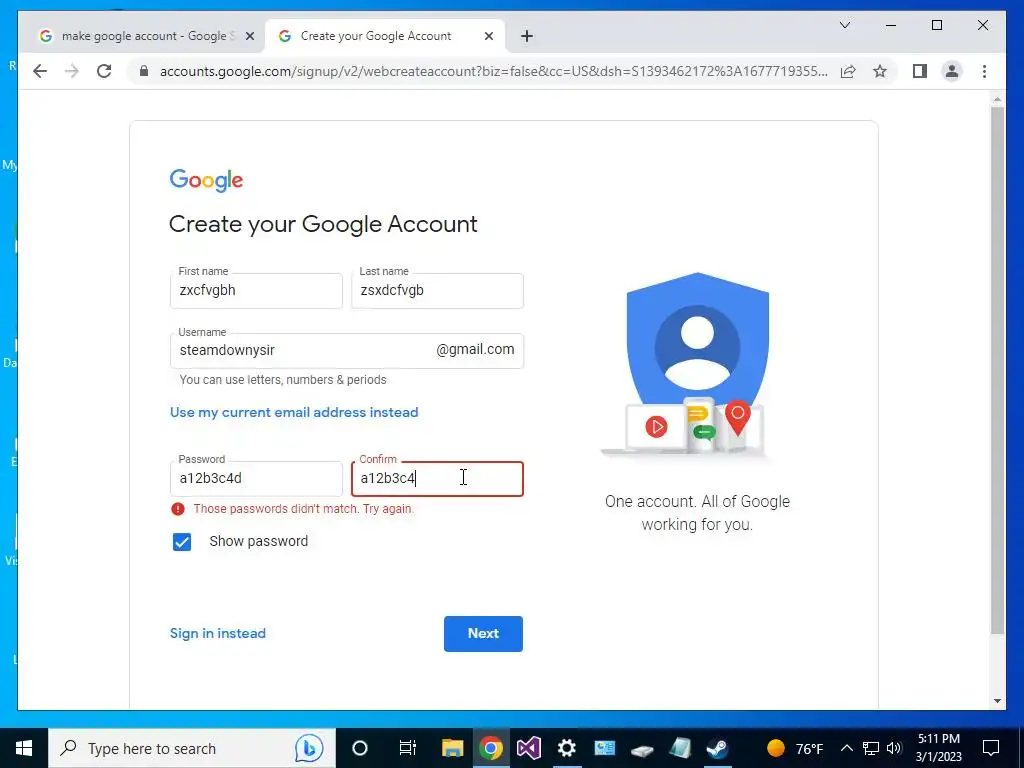Click 'One account. All of Google' text
This screenshot has height=768, width=1024.
(x=697, y=502)
